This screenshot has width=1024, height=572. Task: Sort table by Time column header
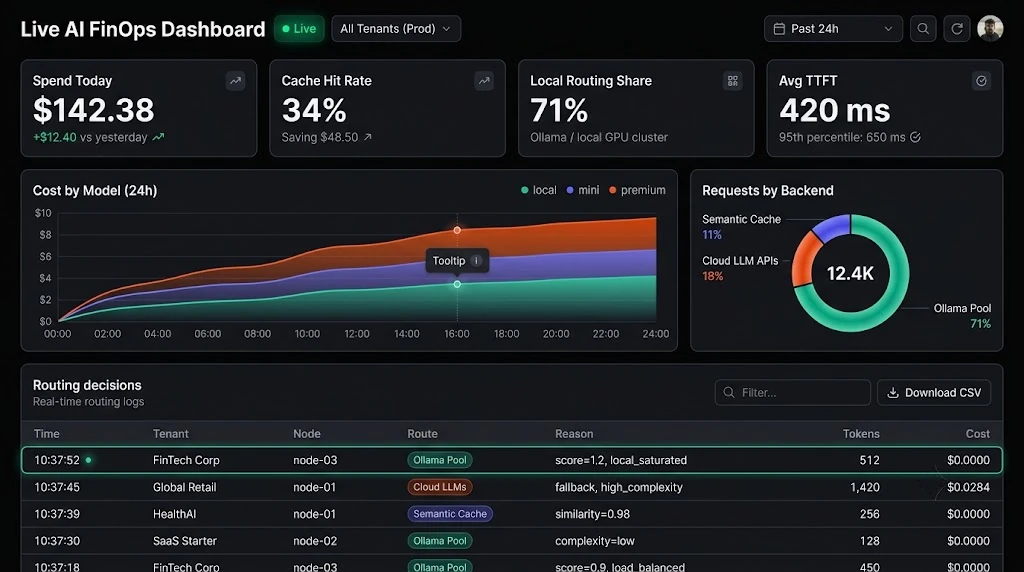[46, 434]
